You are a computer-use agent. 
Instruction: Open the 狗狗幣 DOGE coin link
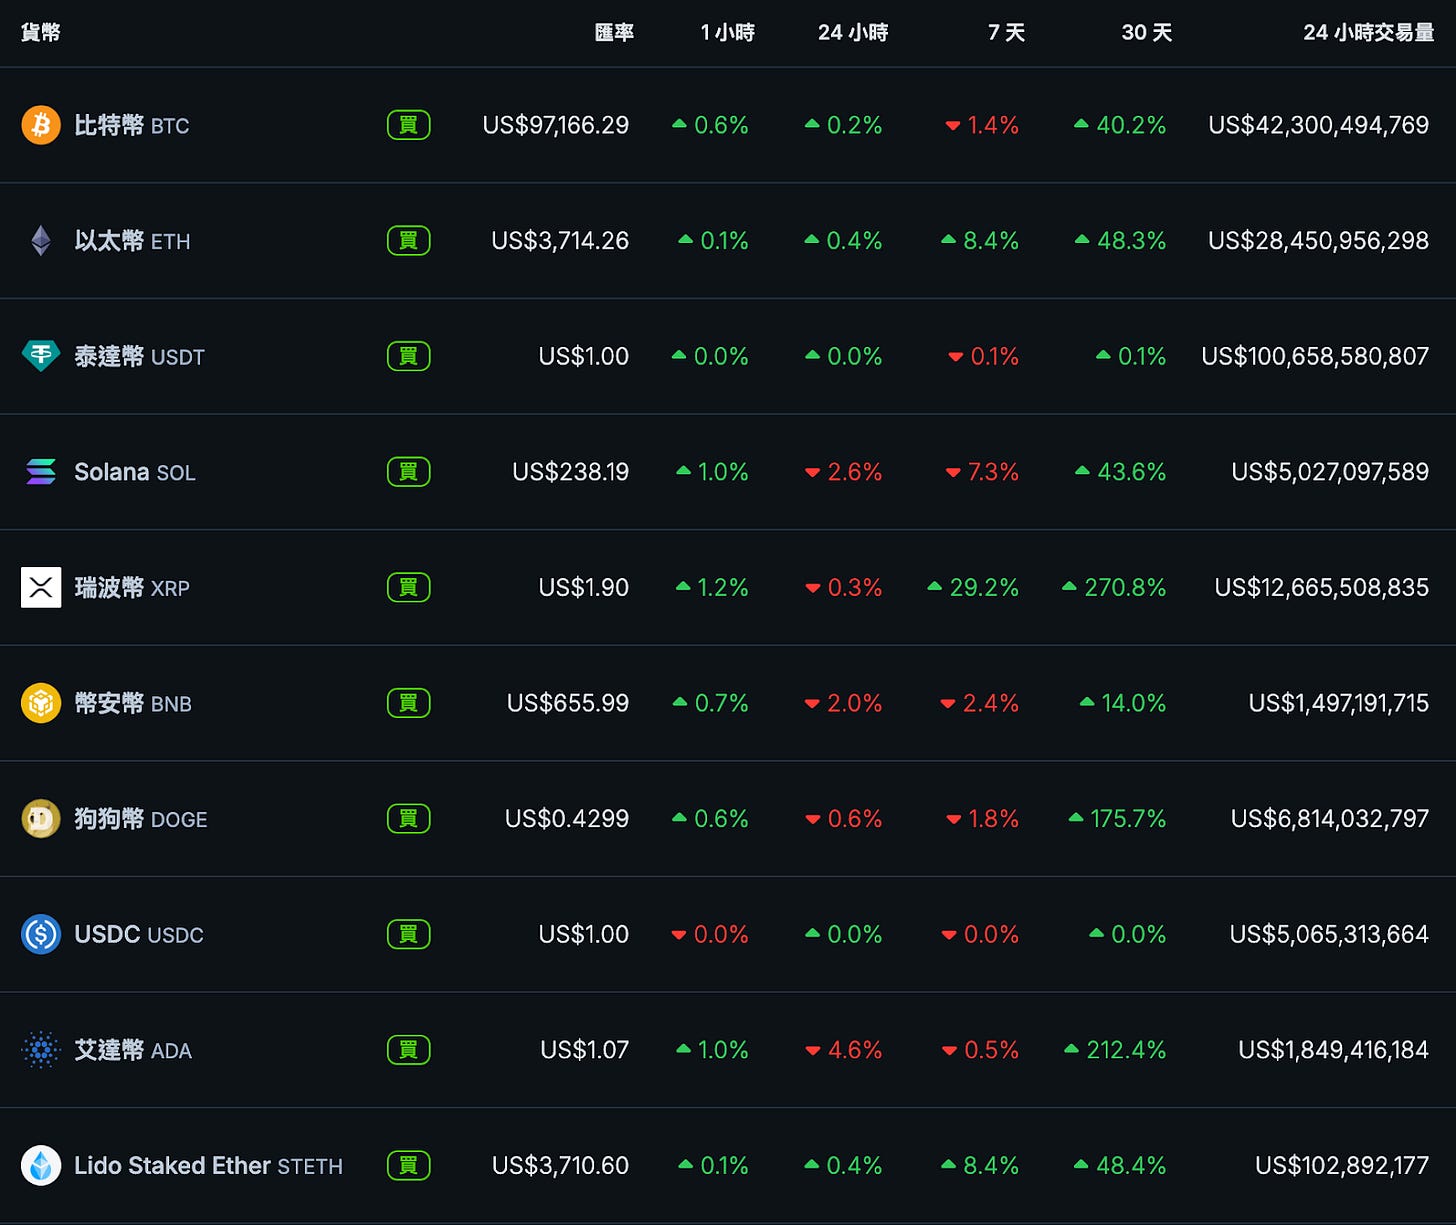141,819
